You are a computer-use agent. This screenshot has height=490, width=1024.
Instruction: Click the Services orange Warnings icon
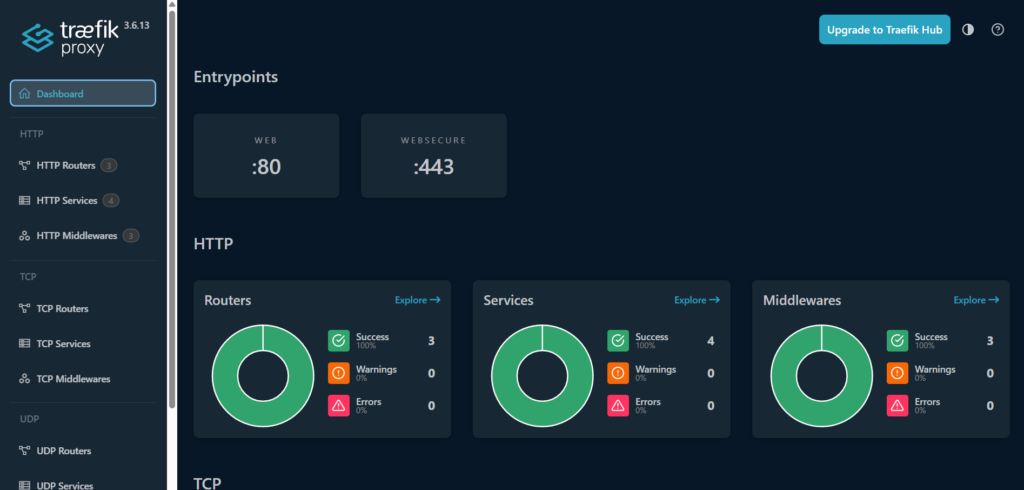pos(617,373)
